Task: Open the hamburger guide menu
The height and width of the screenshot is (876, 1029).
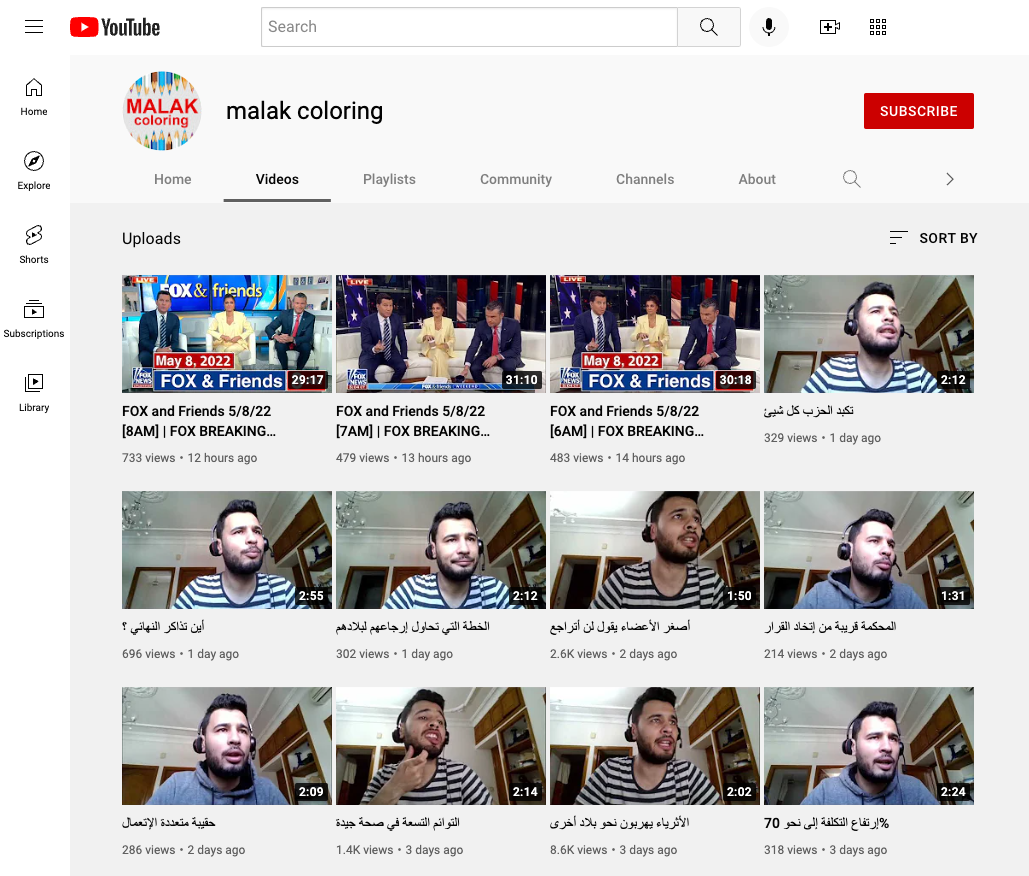Action: pyautogui.click(x=34, y=27)
